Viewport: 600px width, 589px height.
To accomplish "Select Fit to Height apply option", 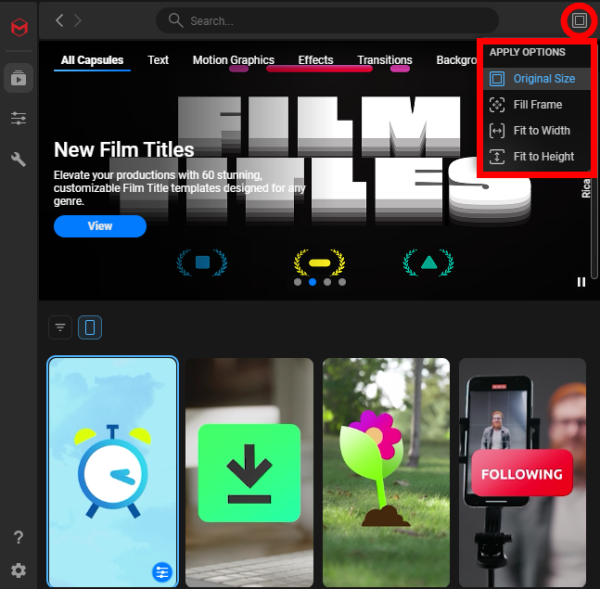I will pos(536,157).
